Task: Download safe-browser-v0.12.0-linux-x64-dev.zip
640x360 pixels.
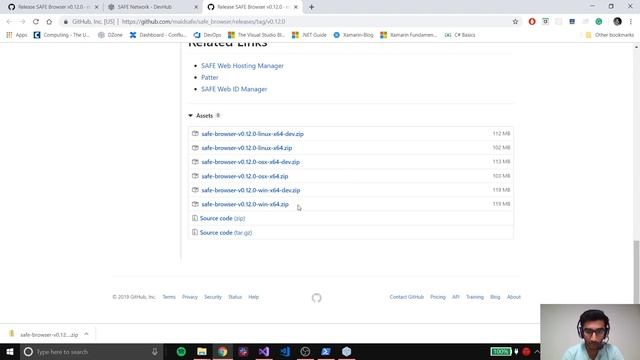Action: (252, 134)
